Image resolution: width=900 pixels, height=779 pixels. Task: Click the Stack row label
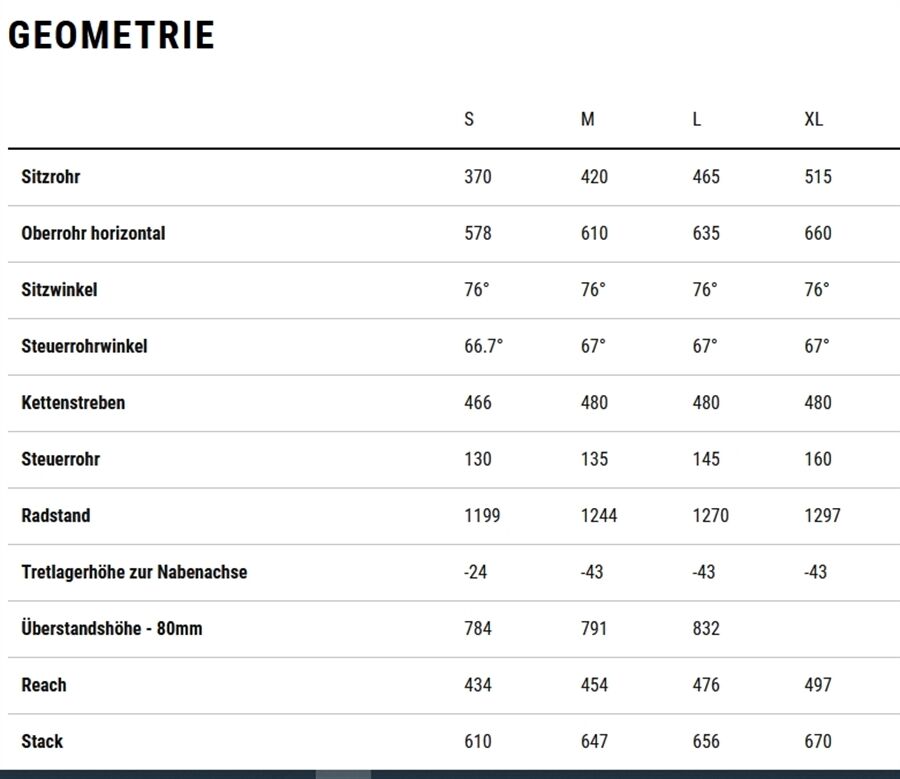coord(42,741)
